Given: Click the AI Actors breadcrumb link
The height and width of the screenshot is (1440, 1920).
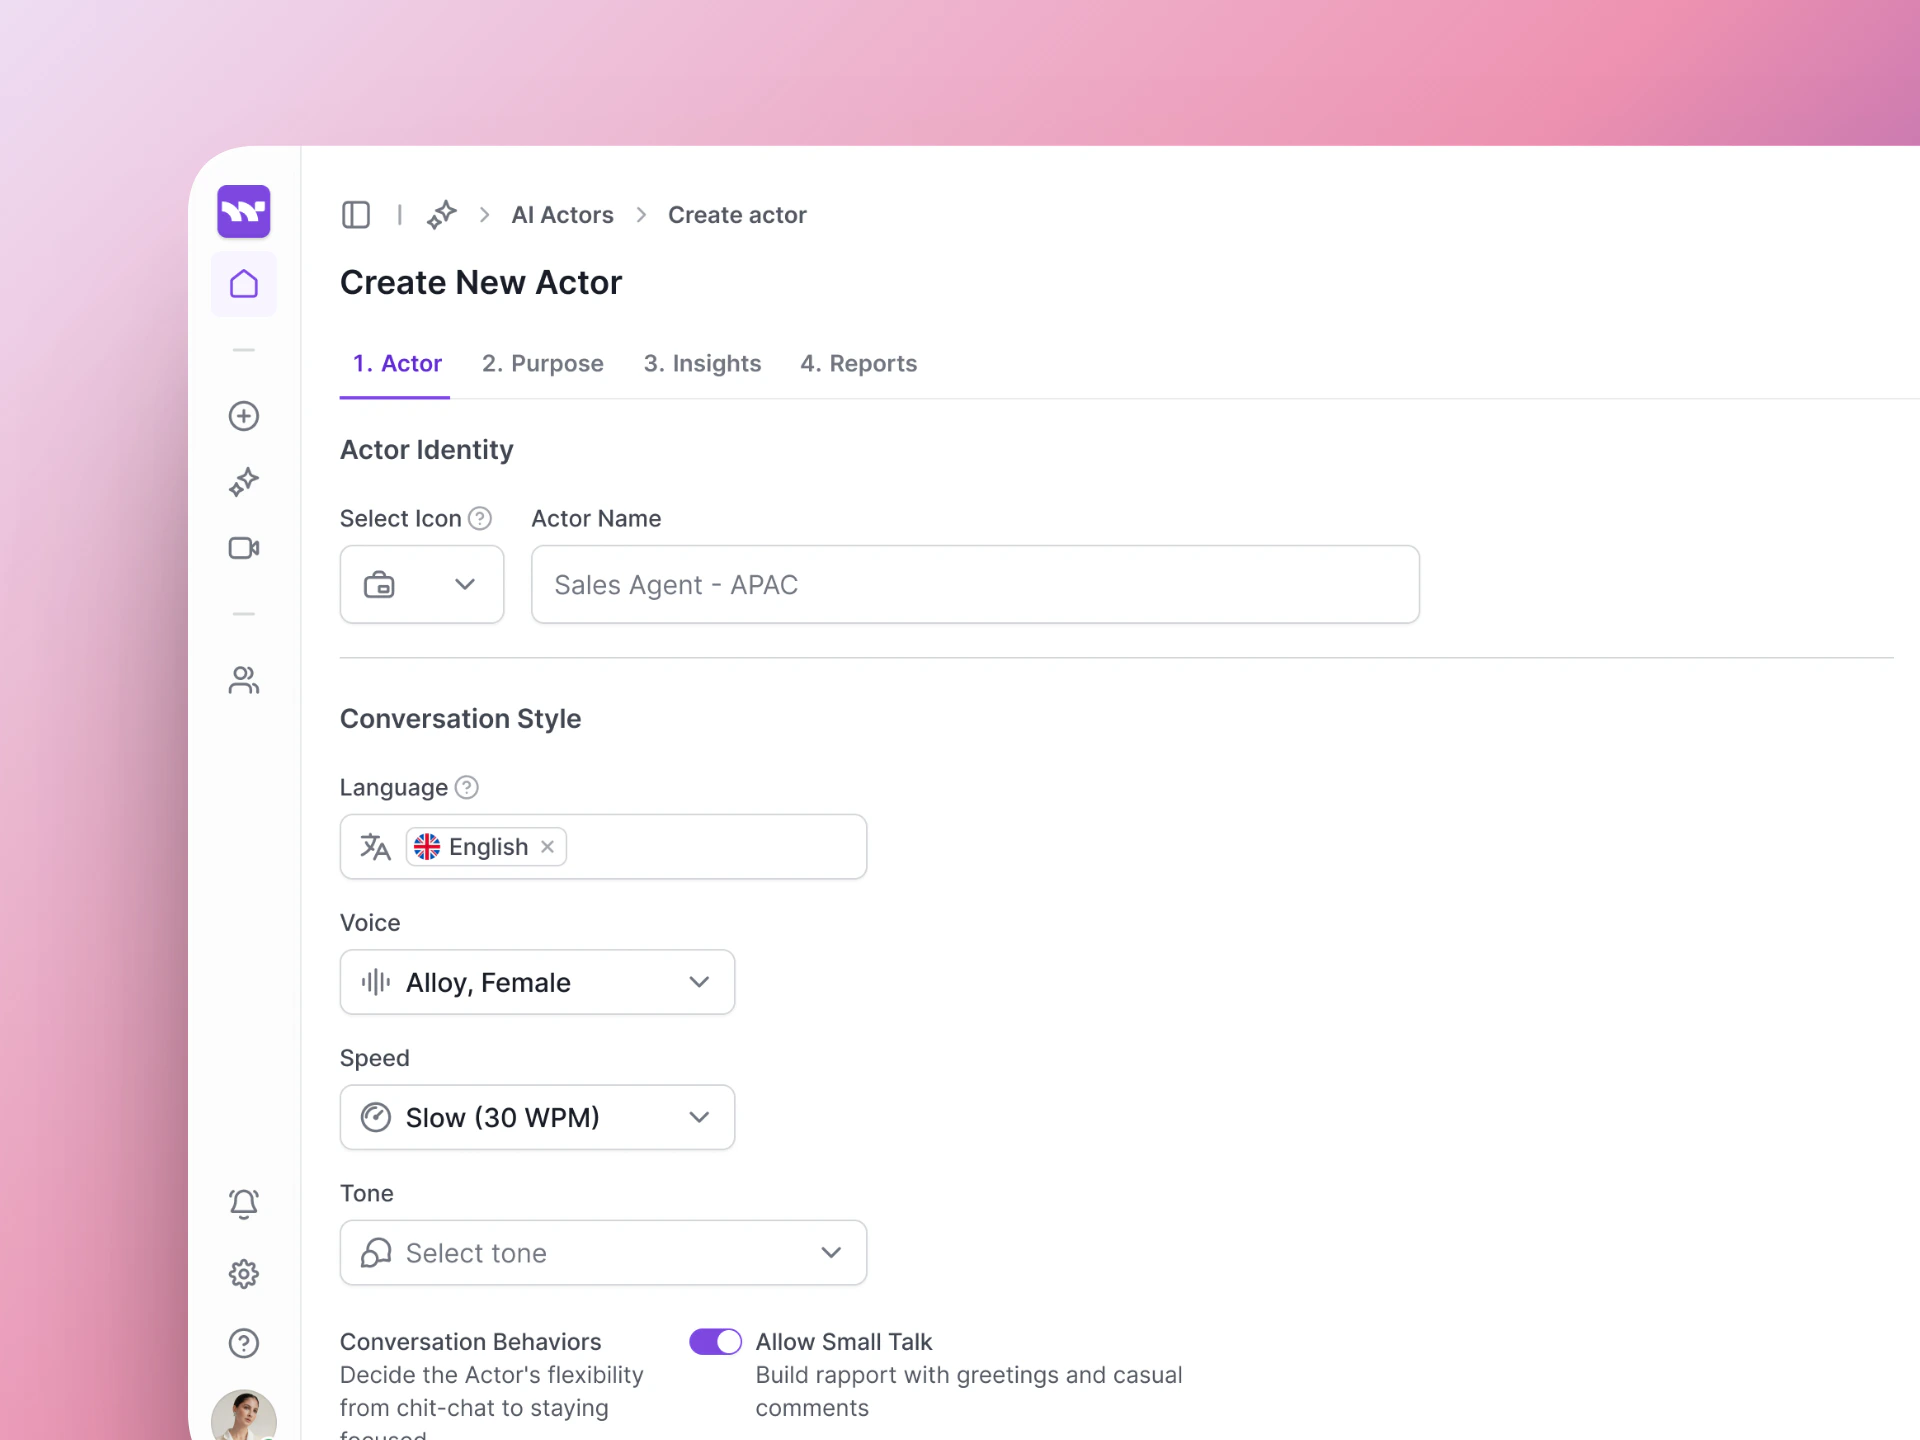Looking at the screenshot, I should (562, 215).
